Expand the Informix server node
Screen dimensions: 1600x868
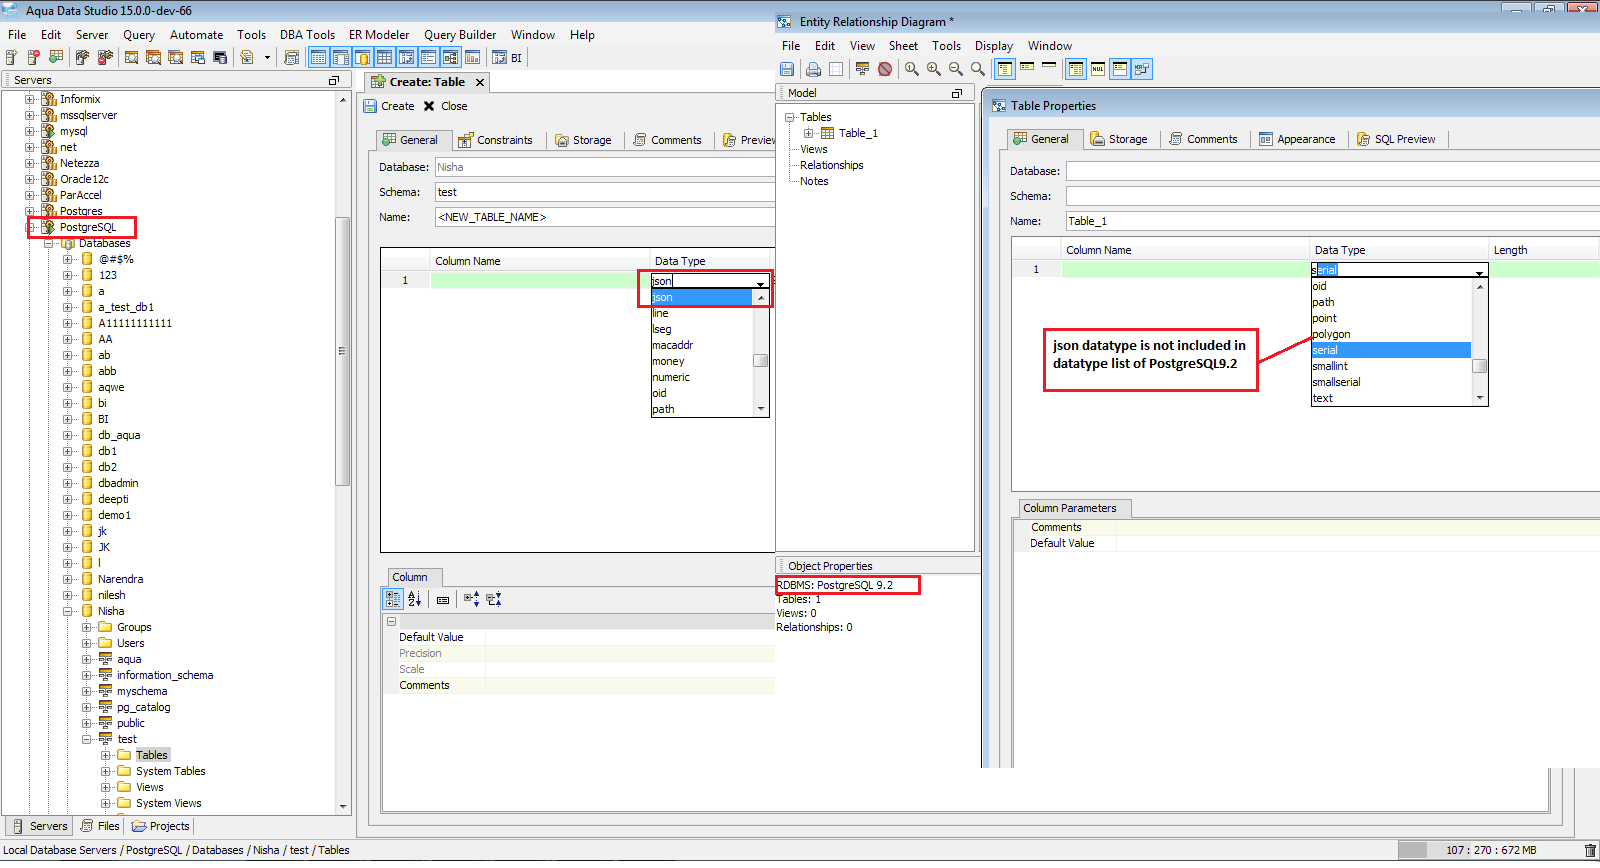[30, 99]
